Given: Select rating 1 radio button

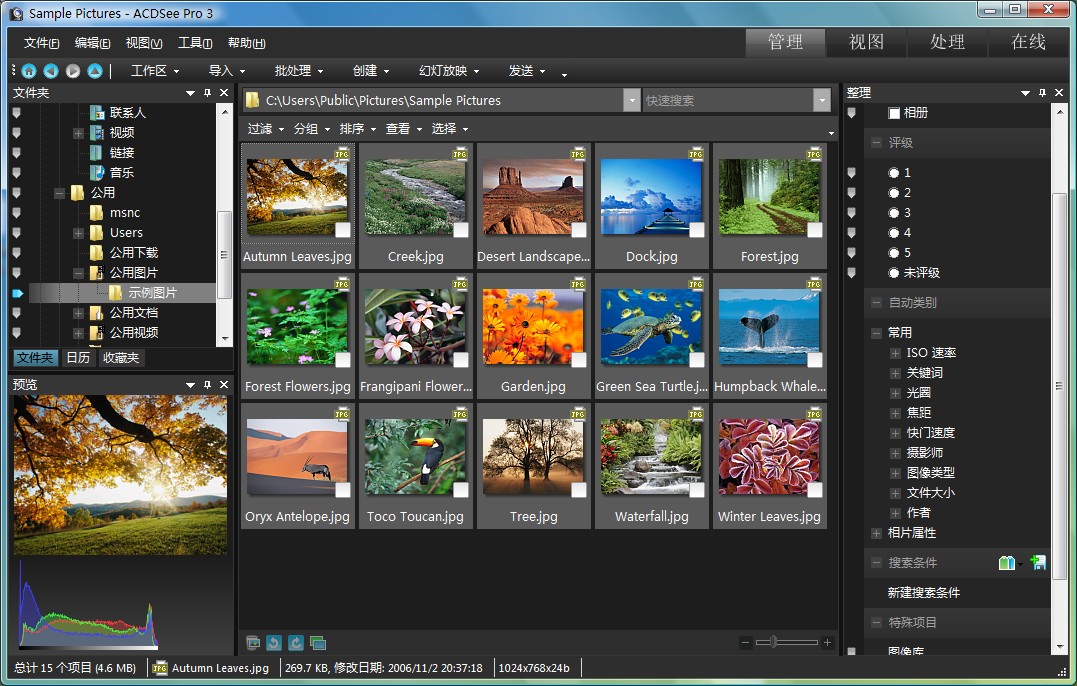Looking at the screenshot, I should (x=894, y=173).
